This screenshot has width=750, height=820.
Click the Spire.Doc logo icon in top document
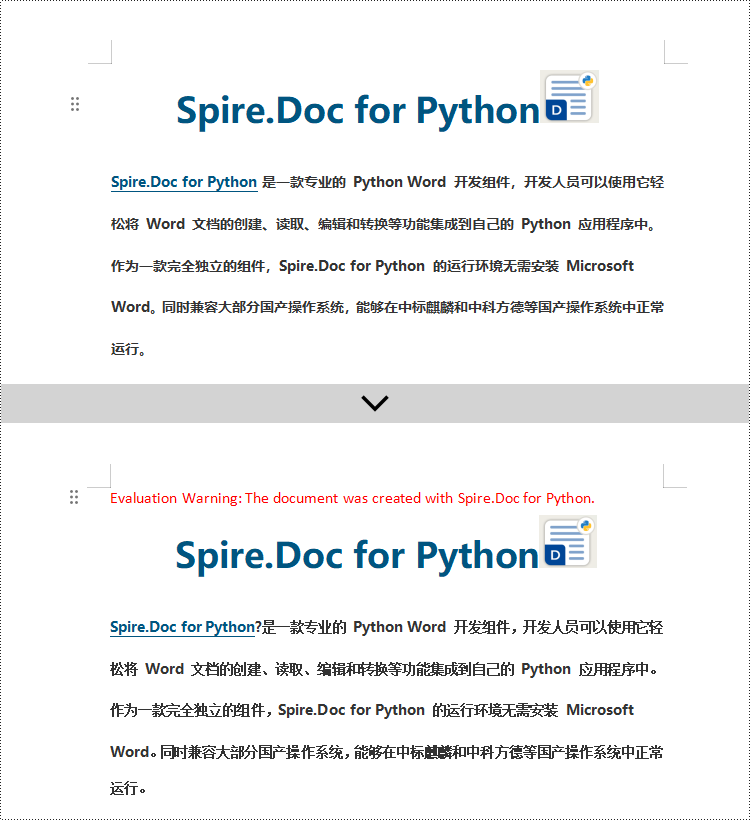pos(569,97)
